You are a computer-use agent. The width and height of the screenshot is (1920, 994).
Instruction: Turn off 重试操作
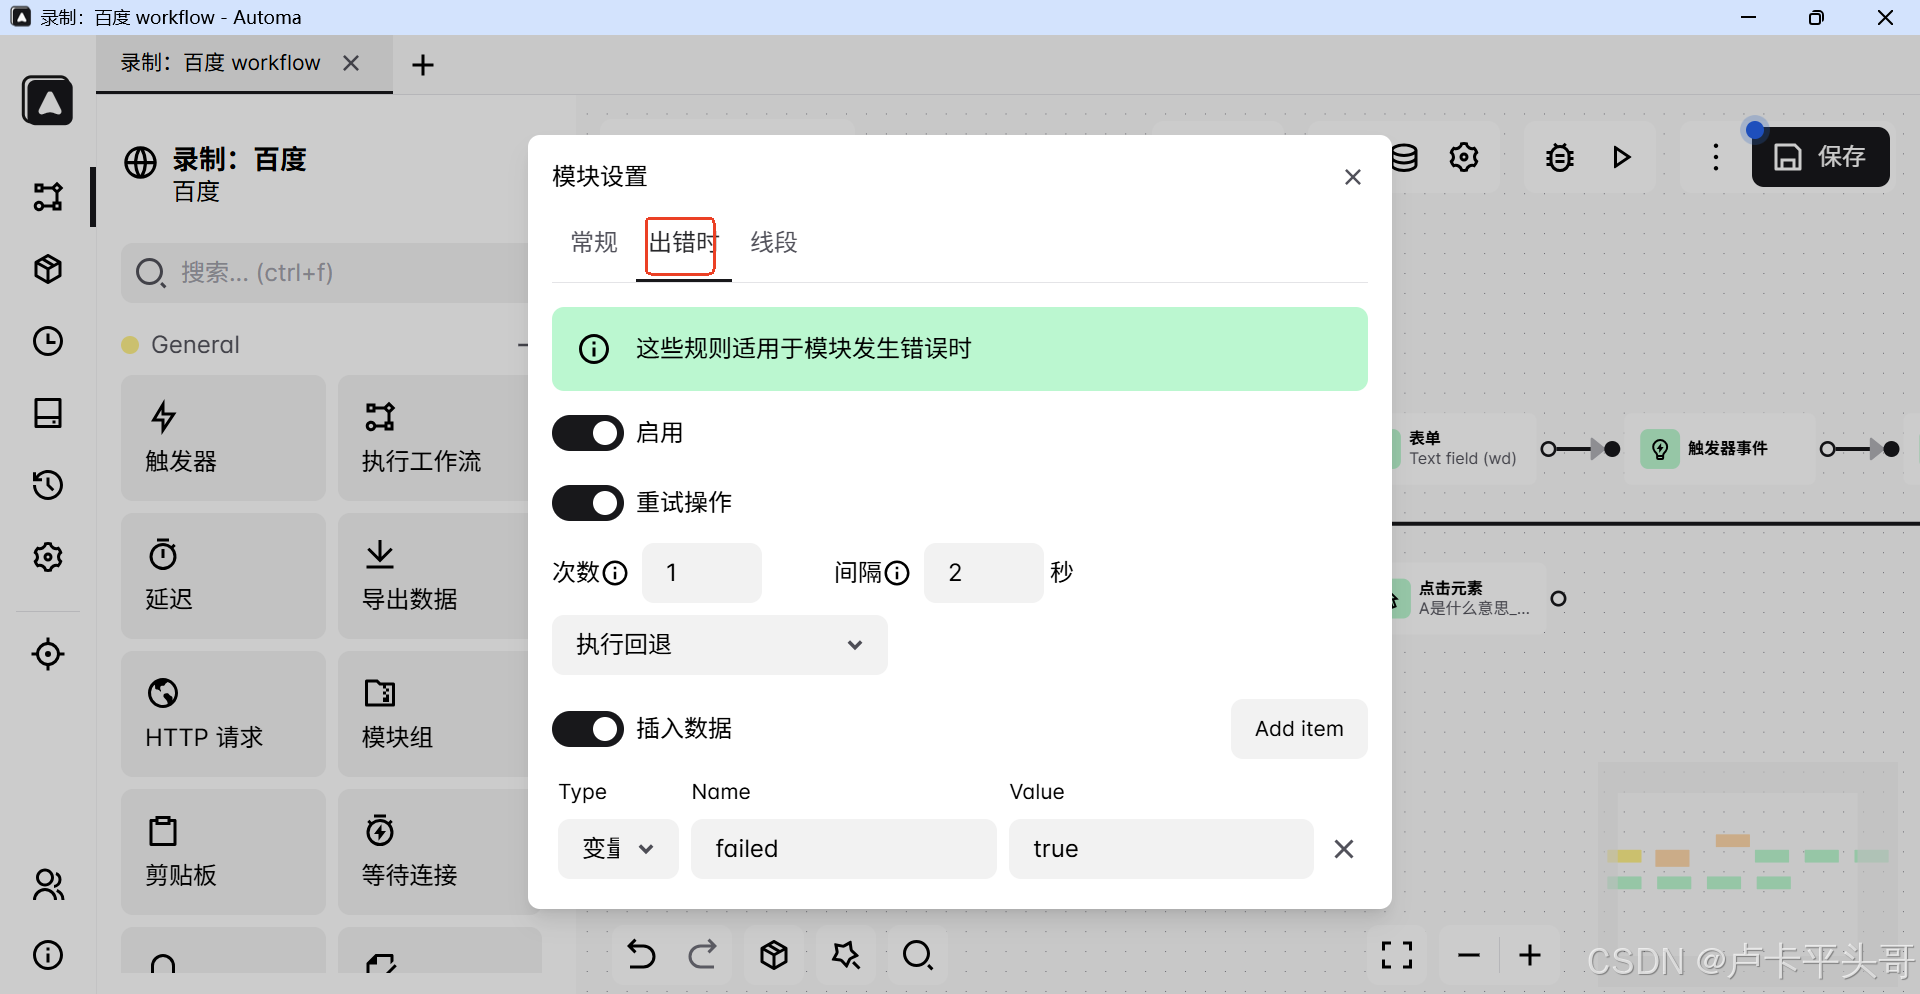click(x=587, y=503)
